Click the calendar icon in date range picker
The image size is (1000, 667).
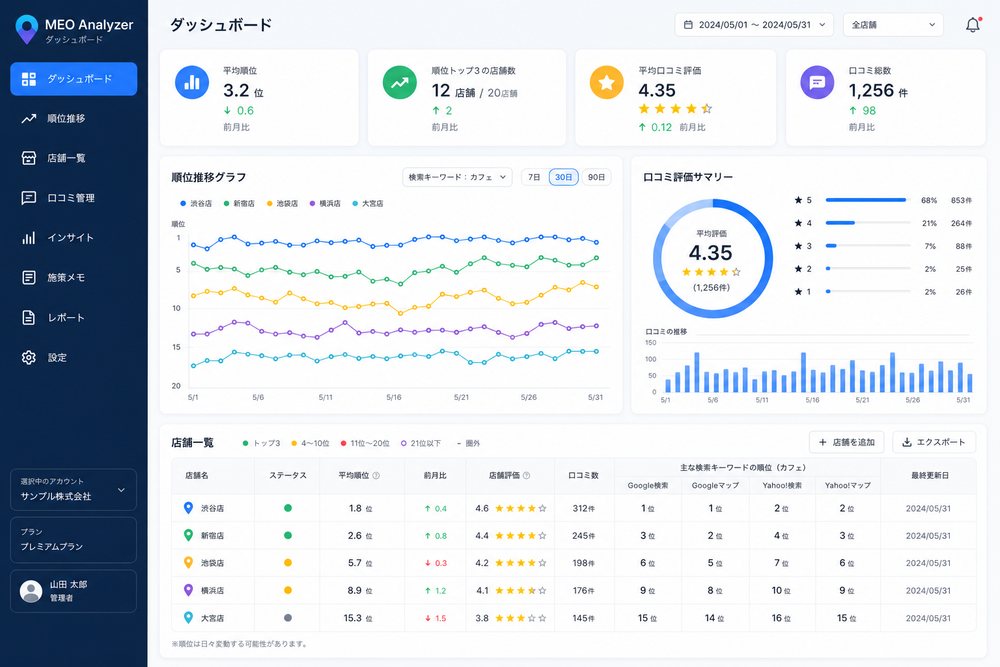[688, 25]
